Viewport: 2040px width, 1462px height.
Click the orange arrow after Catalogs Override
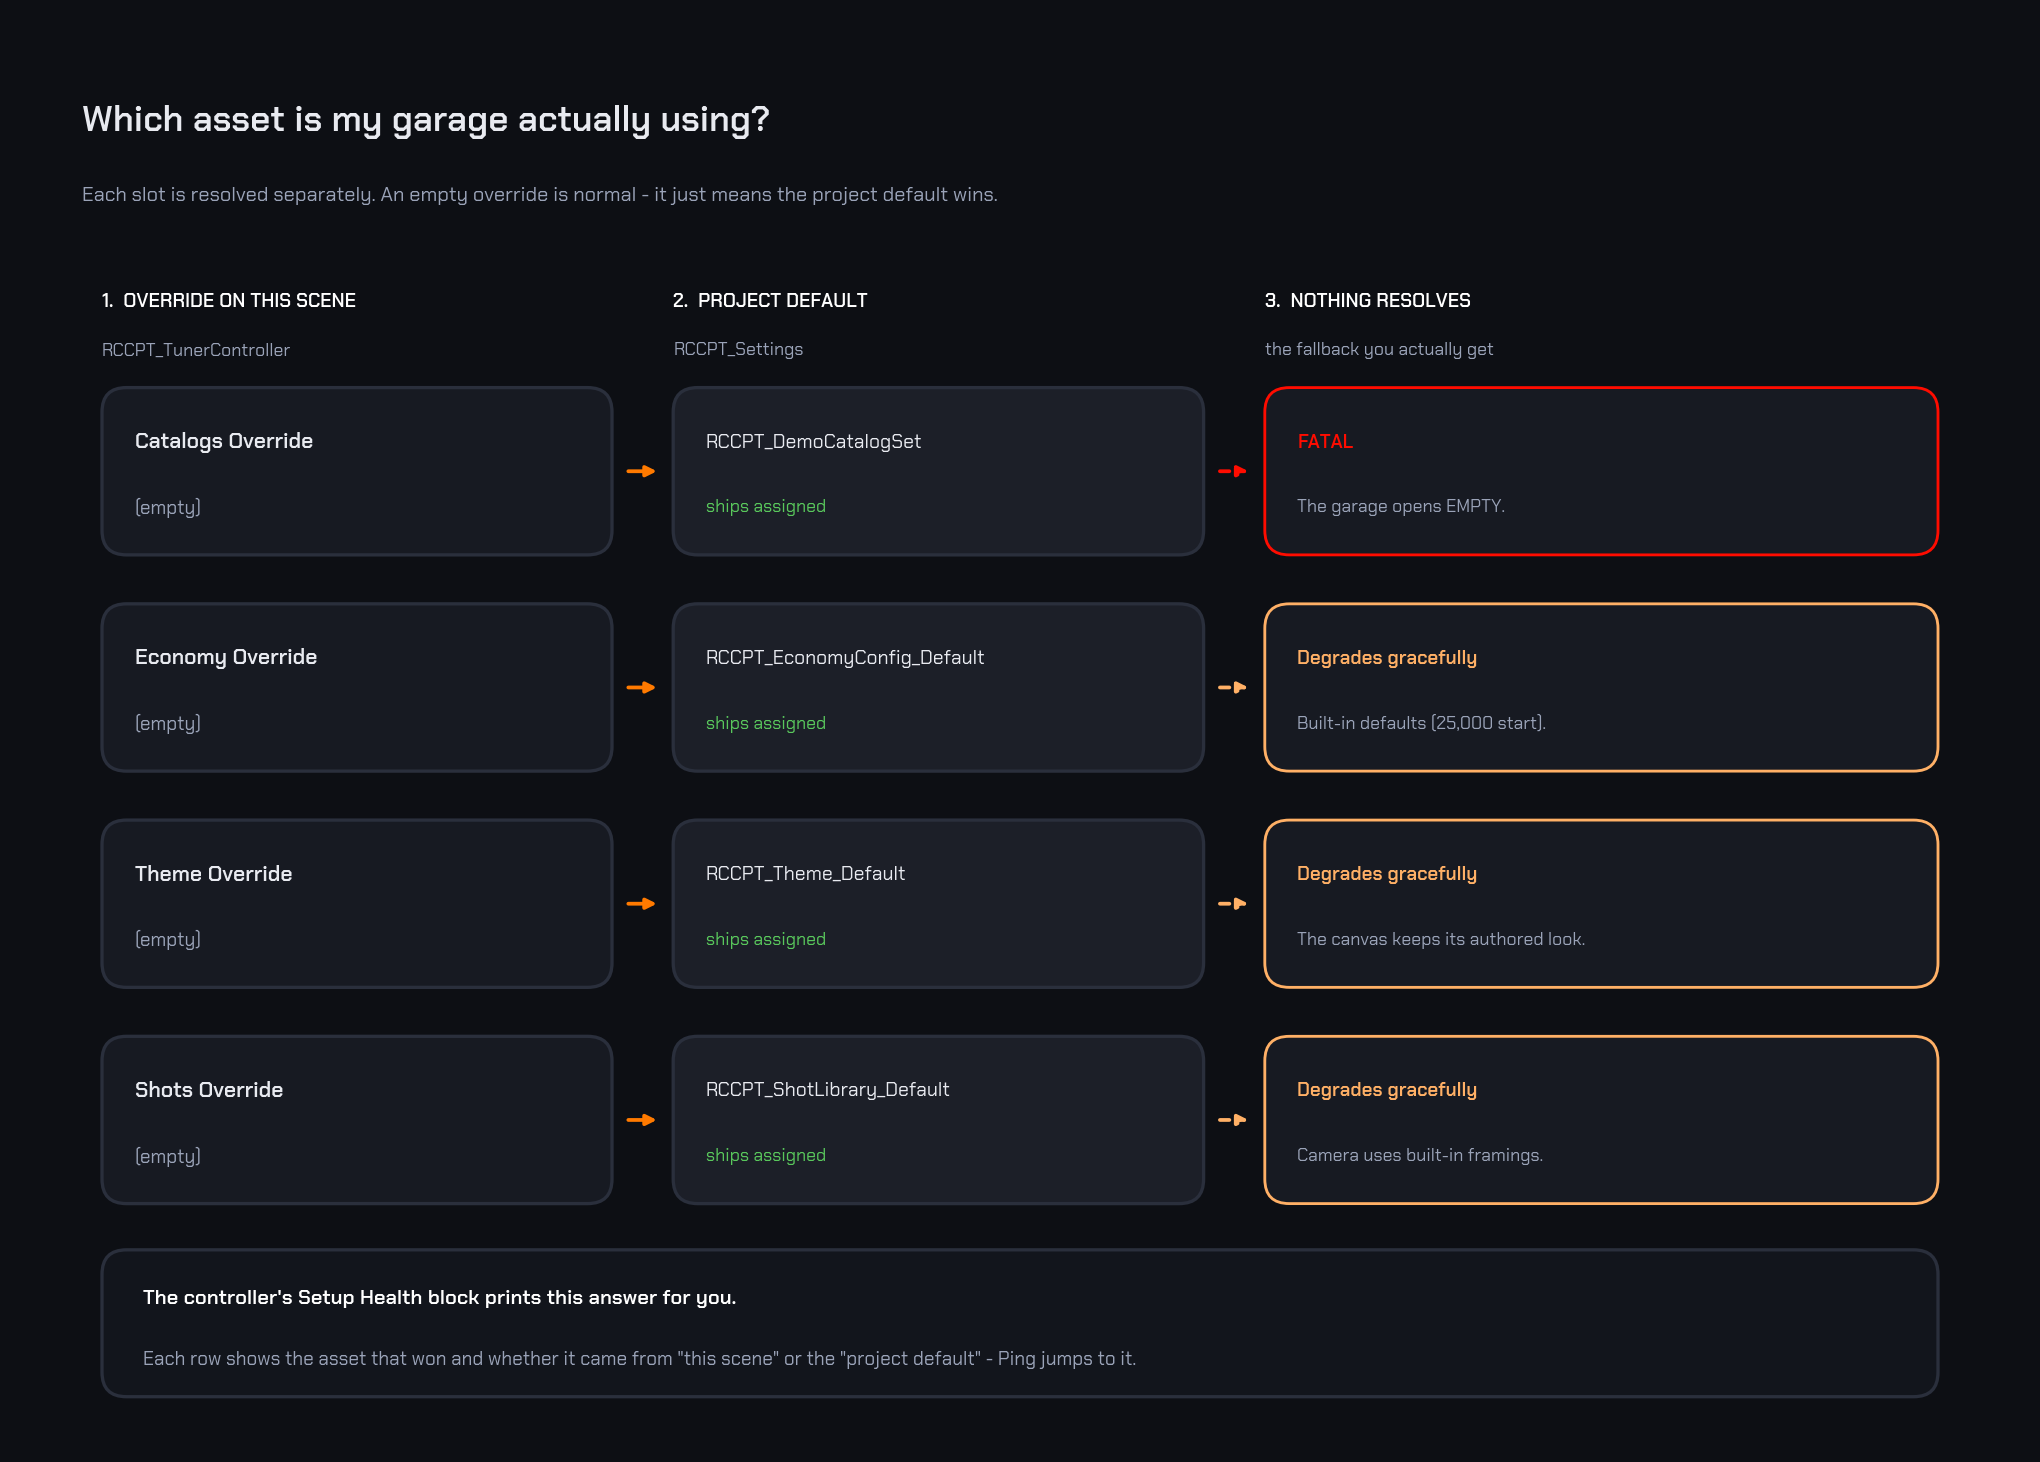(641, 471)
